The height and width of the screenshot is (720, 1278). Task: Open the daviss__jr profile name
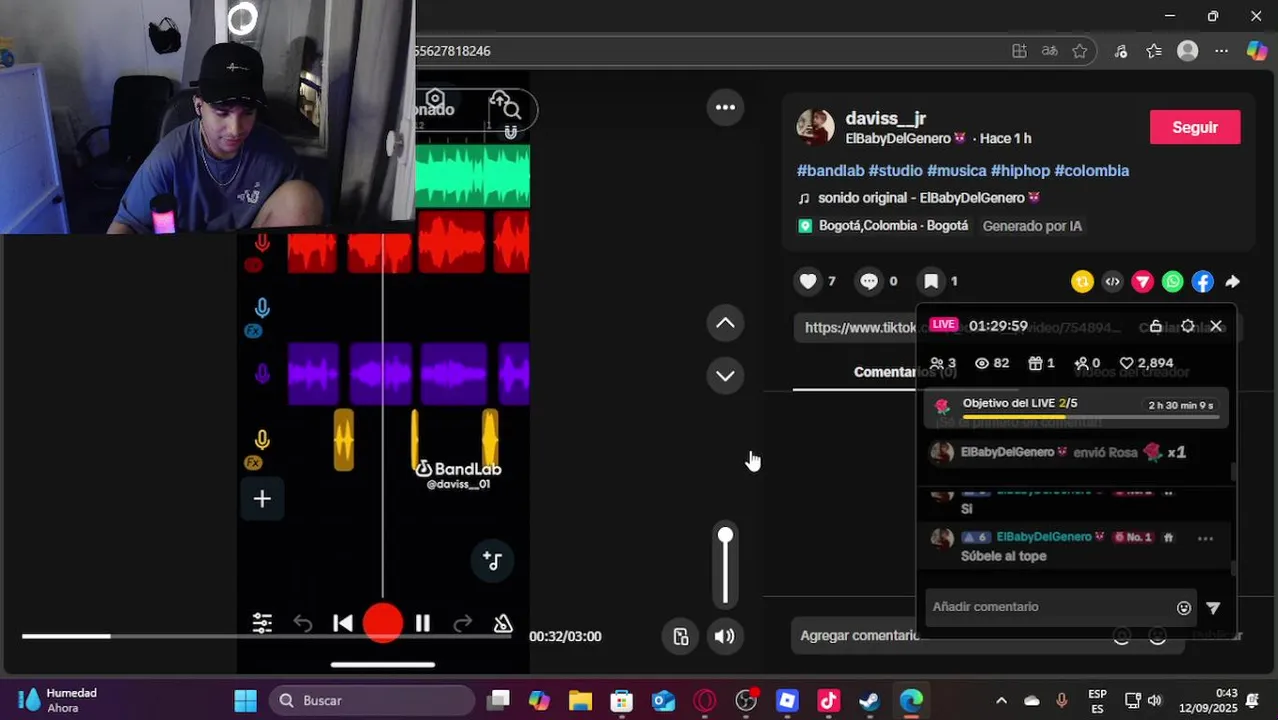885,118
